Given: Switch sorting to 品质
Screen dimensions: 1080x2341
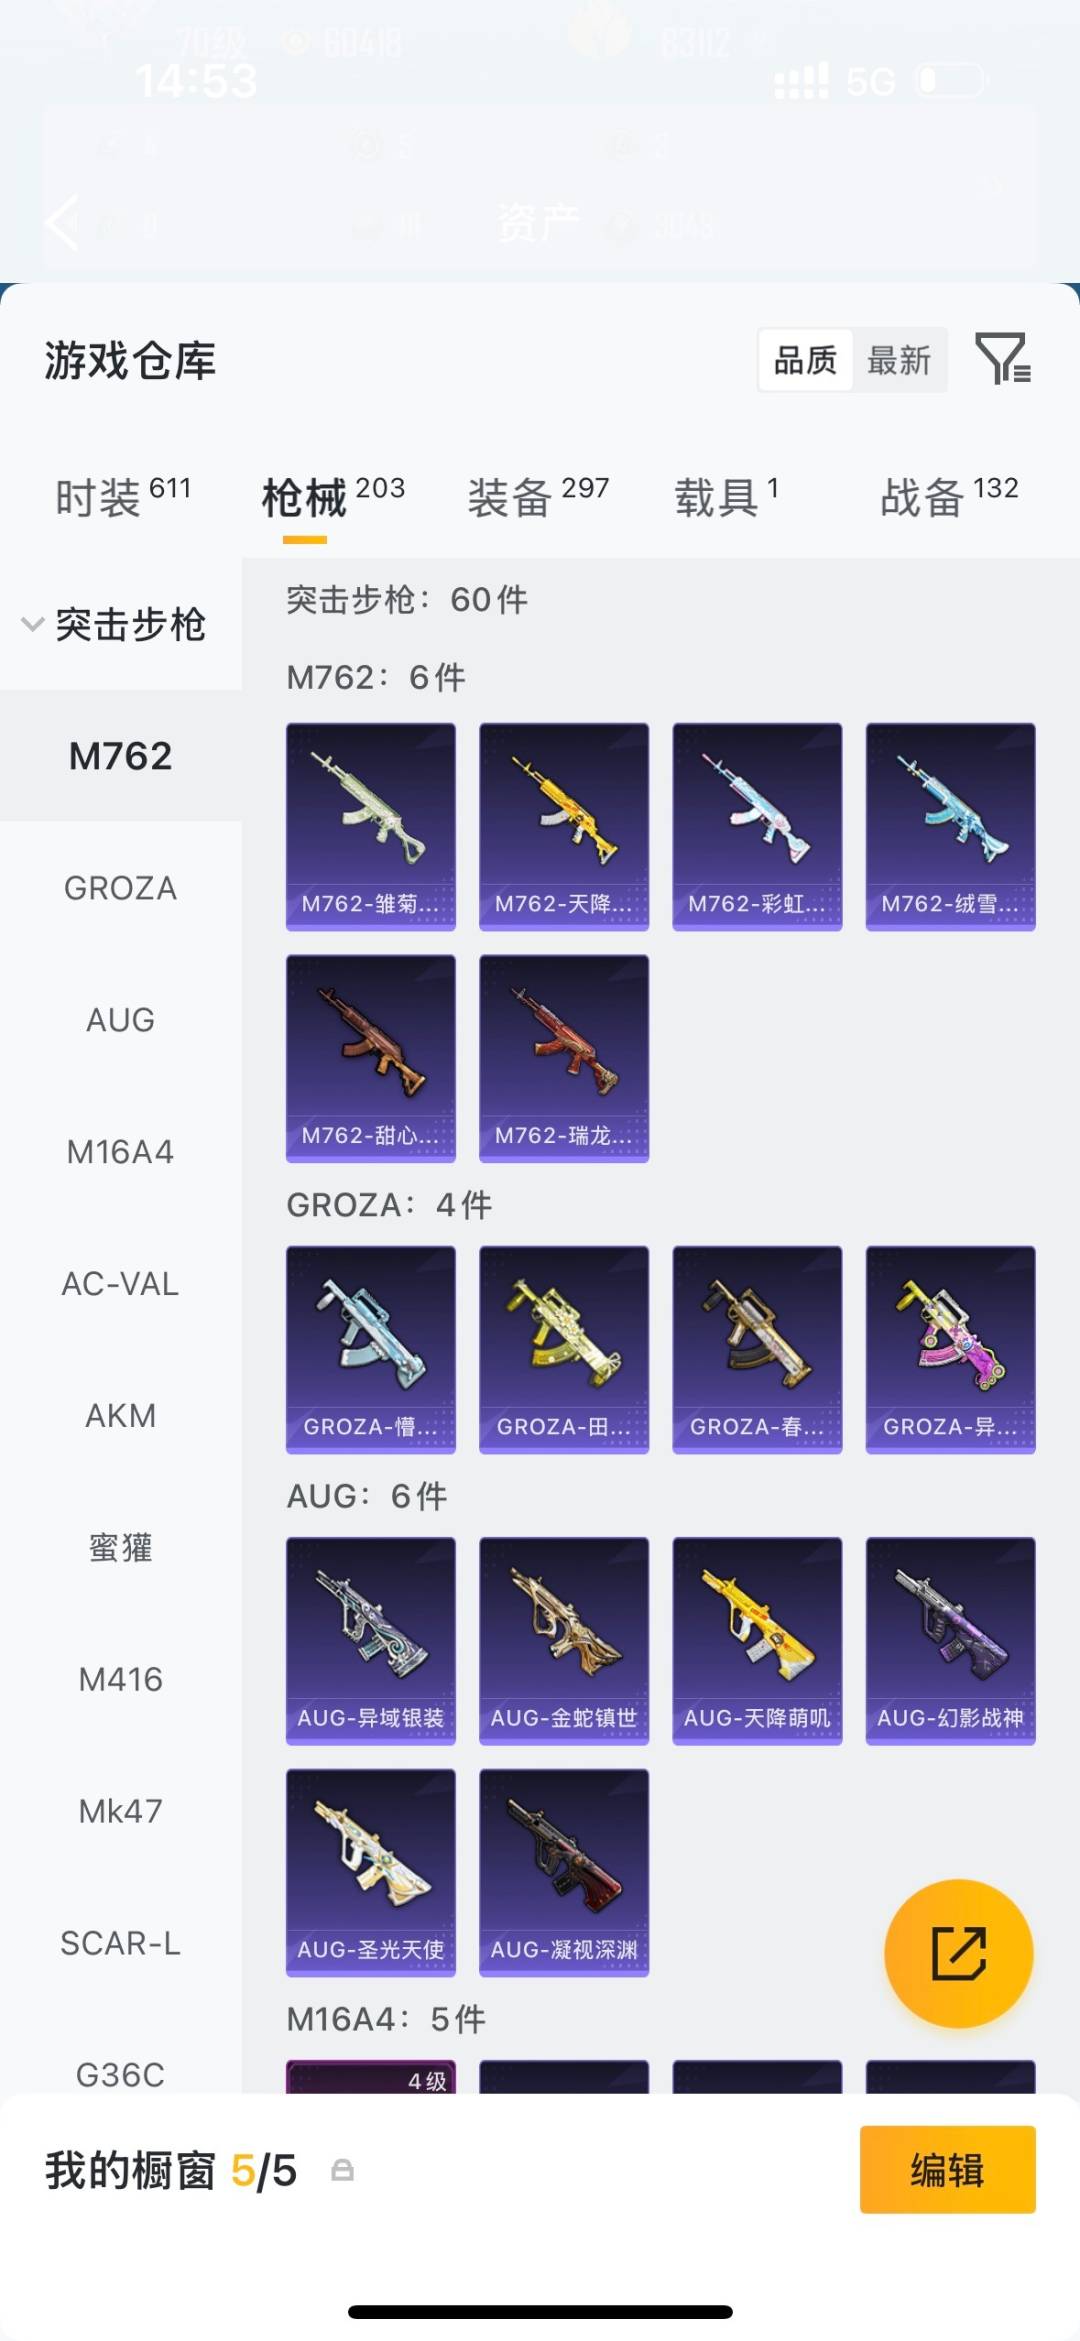Looking at the screenshot, I should [x=805, y=360].
